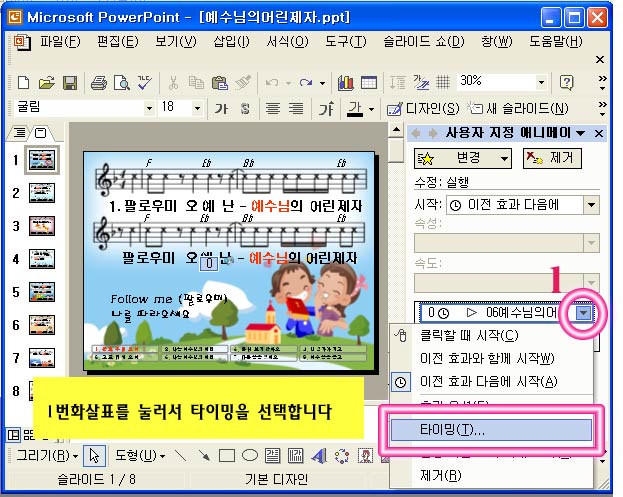The image size is (623, 497).
Task: Switch to the slides thumbnail tab
Action: click(40, 132)
